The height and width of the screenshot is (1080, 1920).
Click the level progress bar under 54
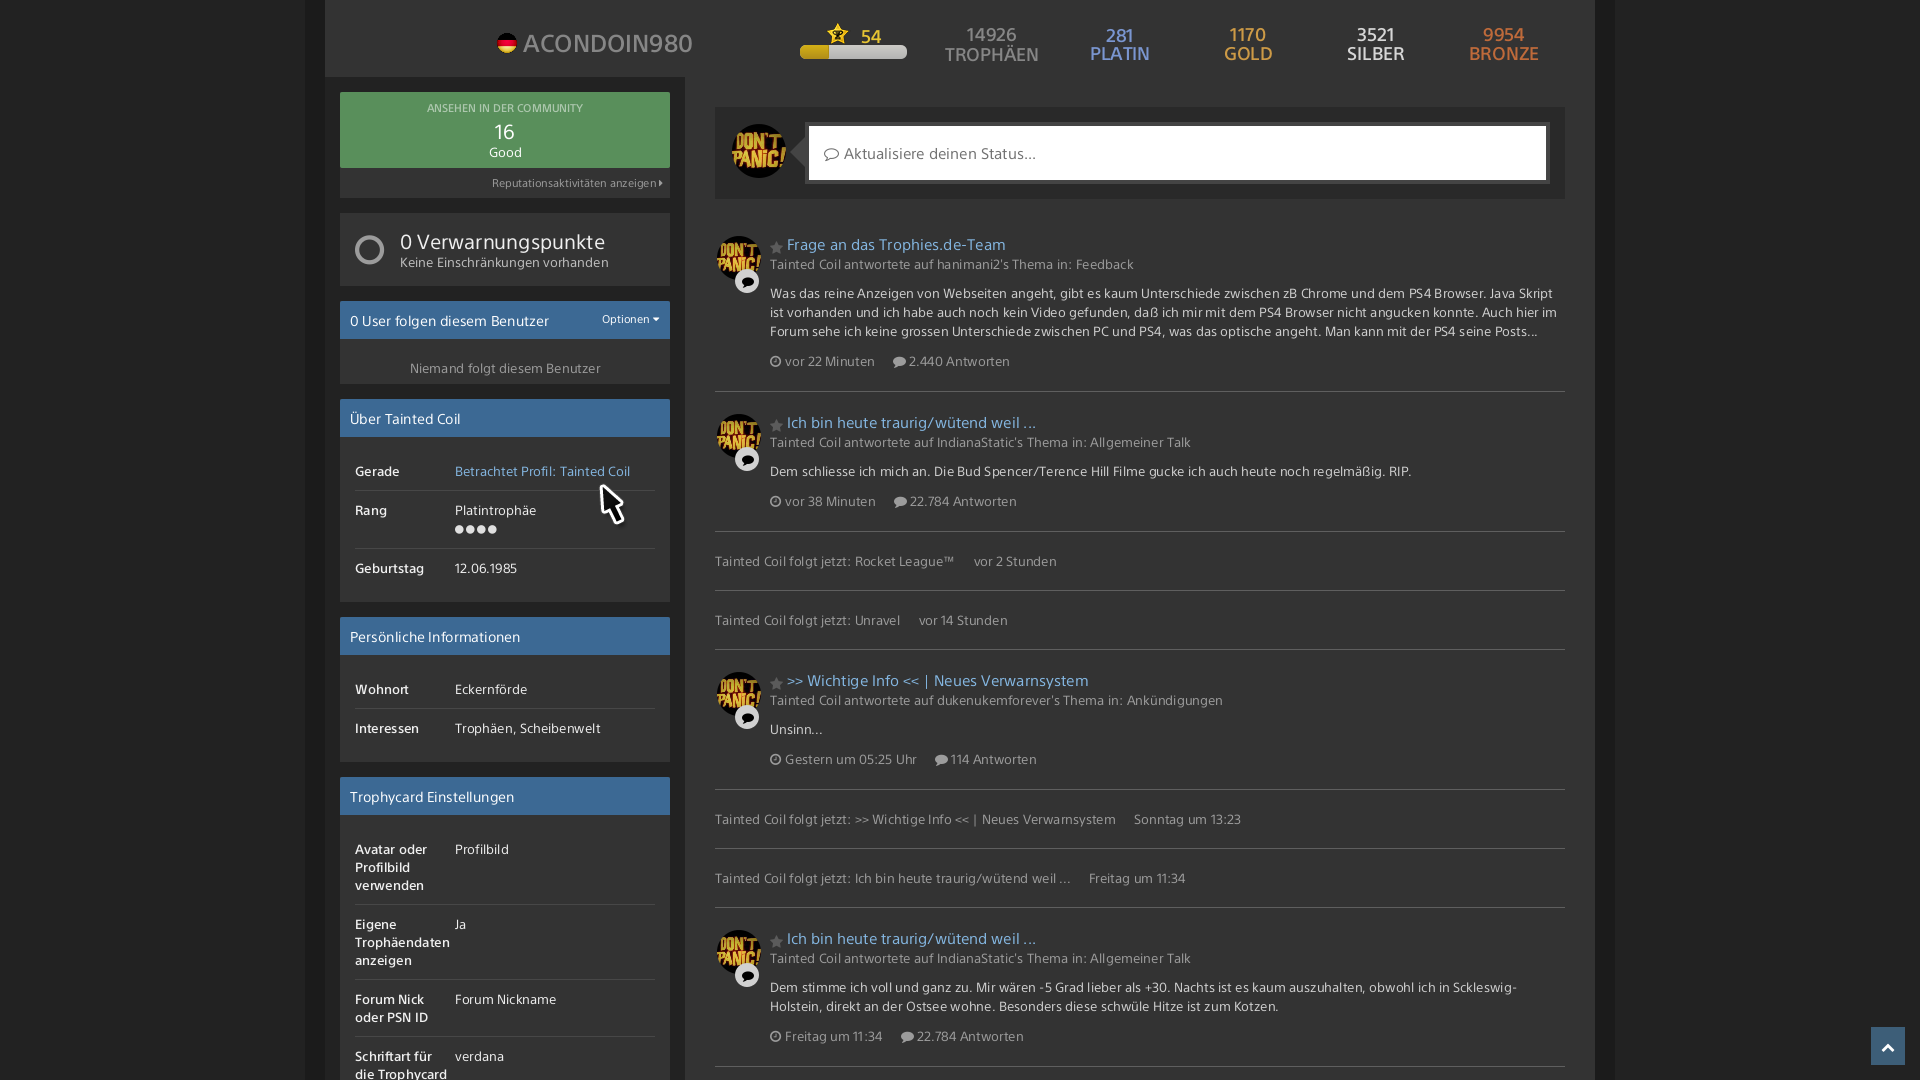point(853,52)
